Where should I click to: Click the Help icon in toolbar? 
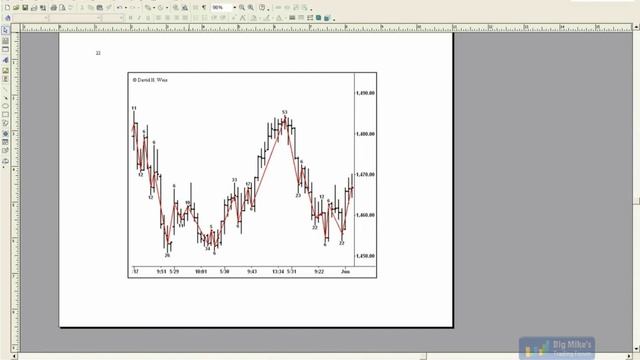coord(262,7)
